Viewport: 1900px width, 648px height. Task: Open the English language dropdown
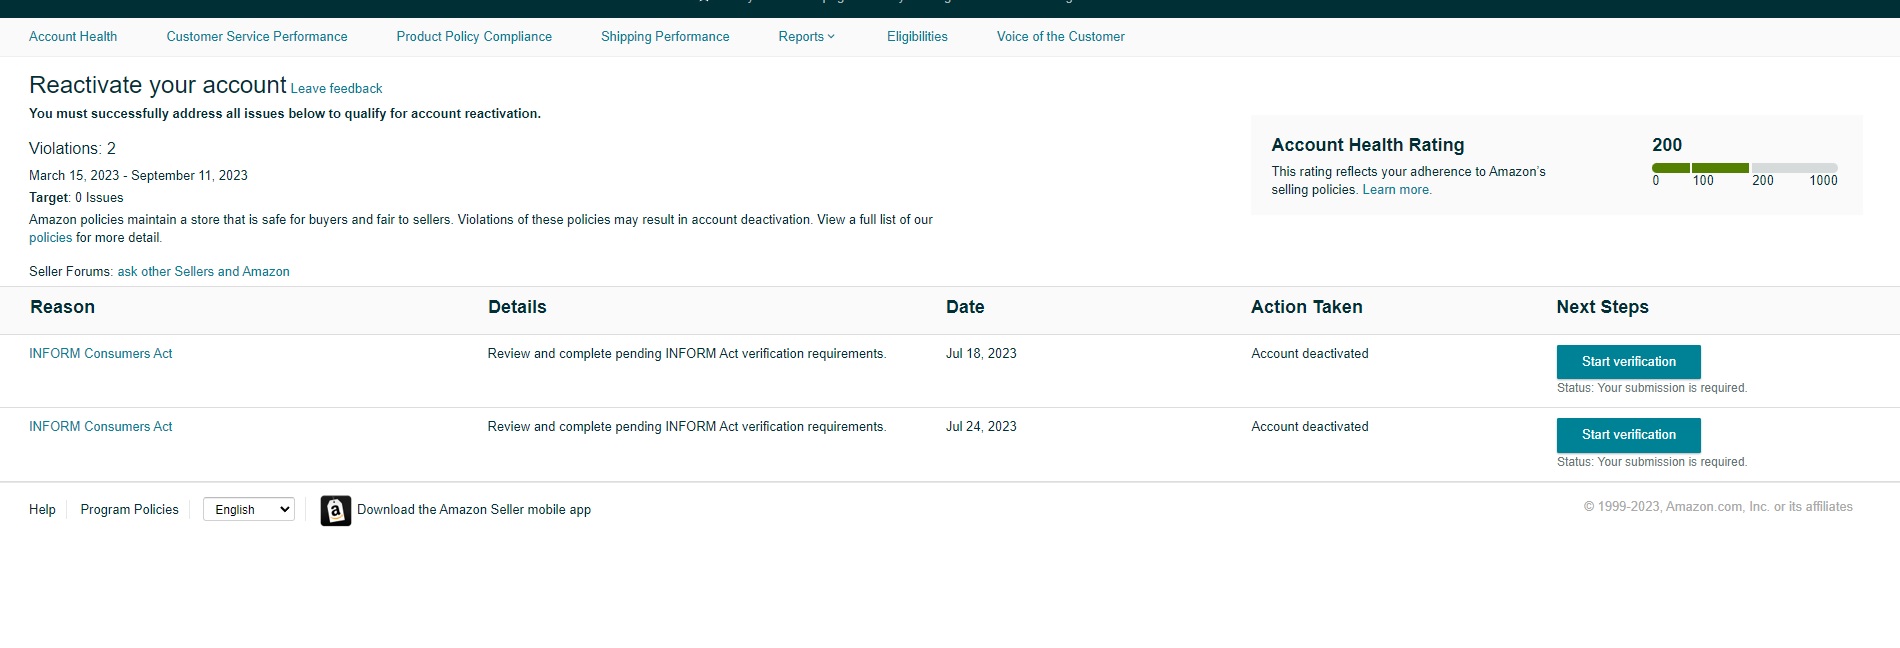click(248, 510)
